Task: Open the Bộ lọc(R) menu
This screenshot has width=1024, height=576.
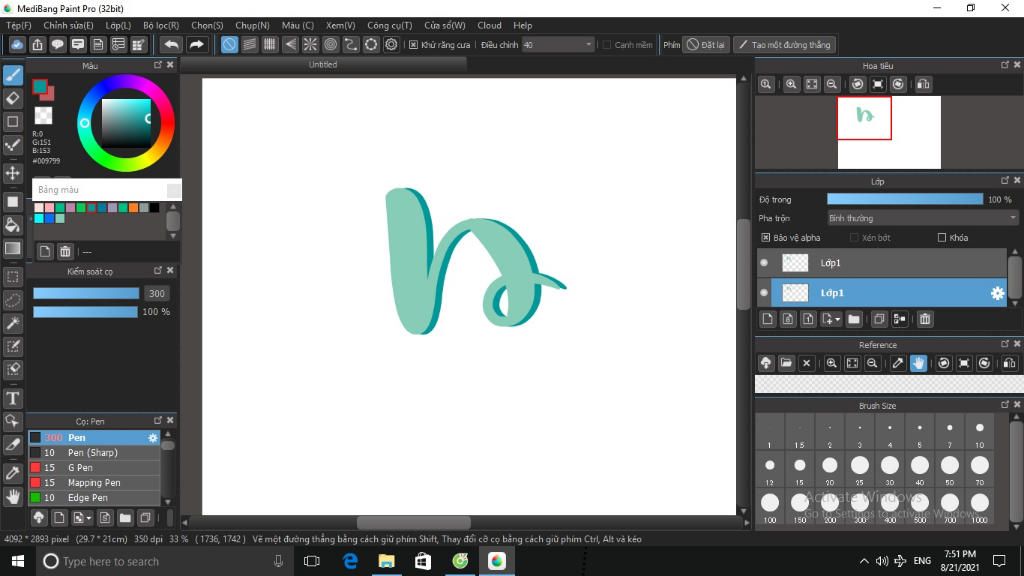Action: pyautogui.click(x=161, y=25)
